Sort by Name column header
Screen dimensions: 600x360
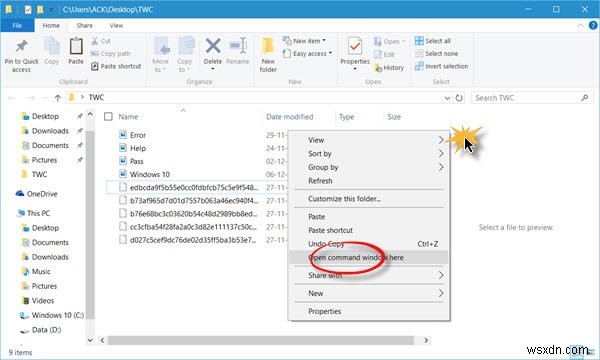pos(128,117)
